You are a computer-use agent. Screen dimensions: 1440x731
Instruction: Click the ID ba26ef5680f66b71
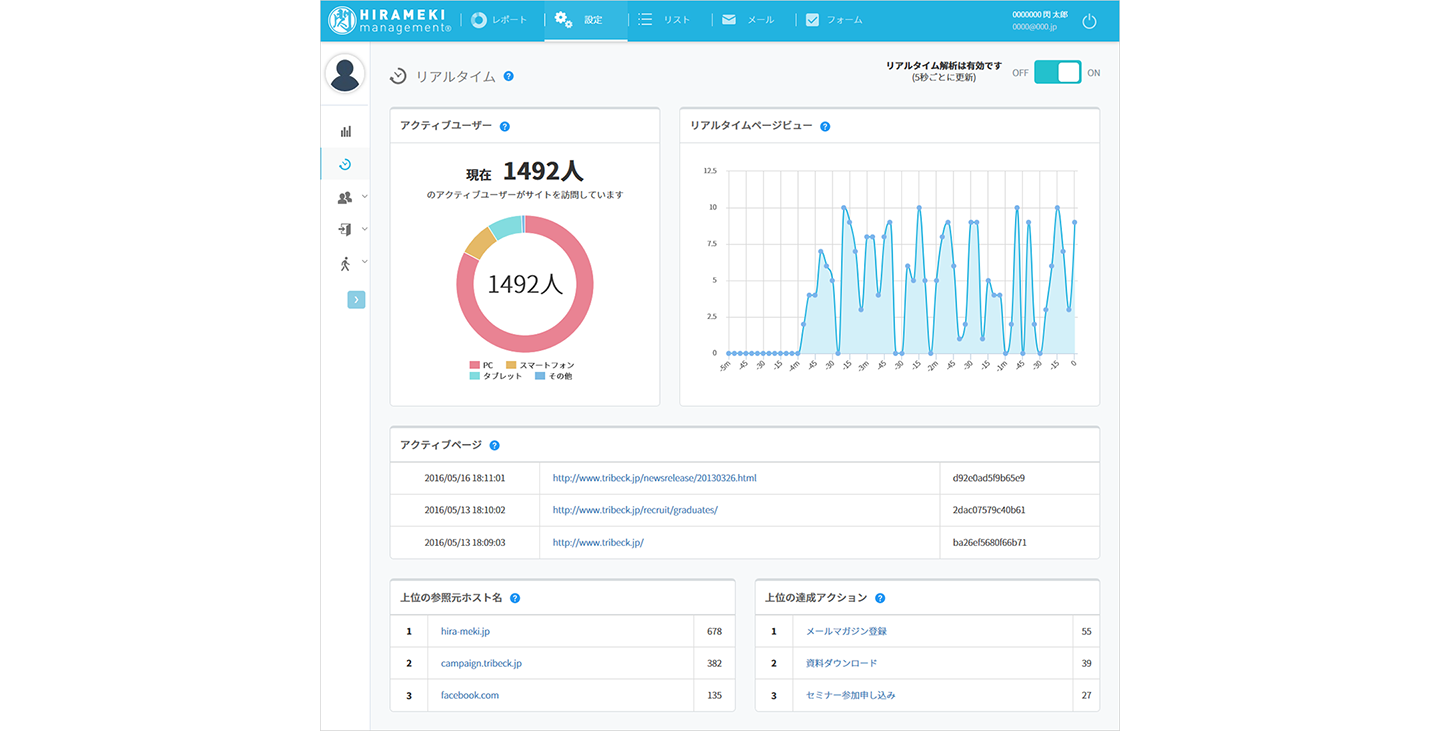pyautogui.click(x=990, y=542)
